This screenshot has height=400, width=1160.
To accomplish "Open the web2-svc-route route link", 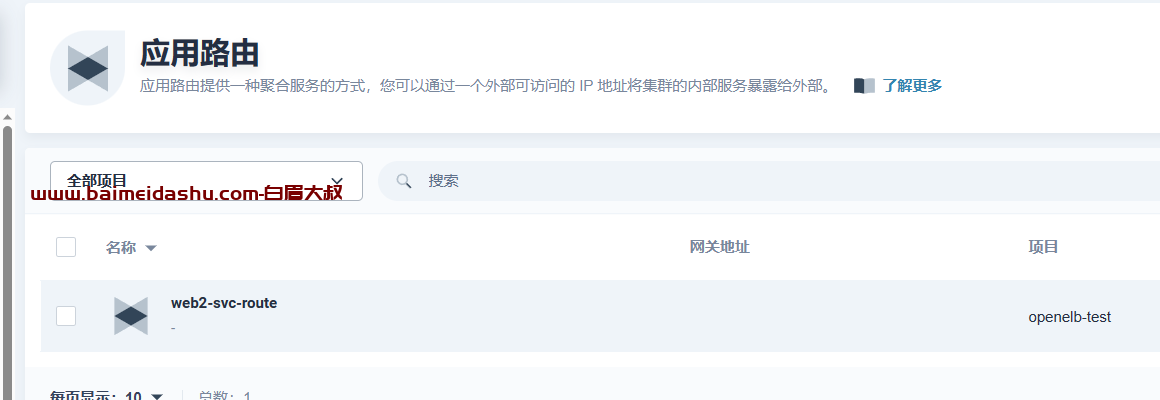I will [224, 303].
